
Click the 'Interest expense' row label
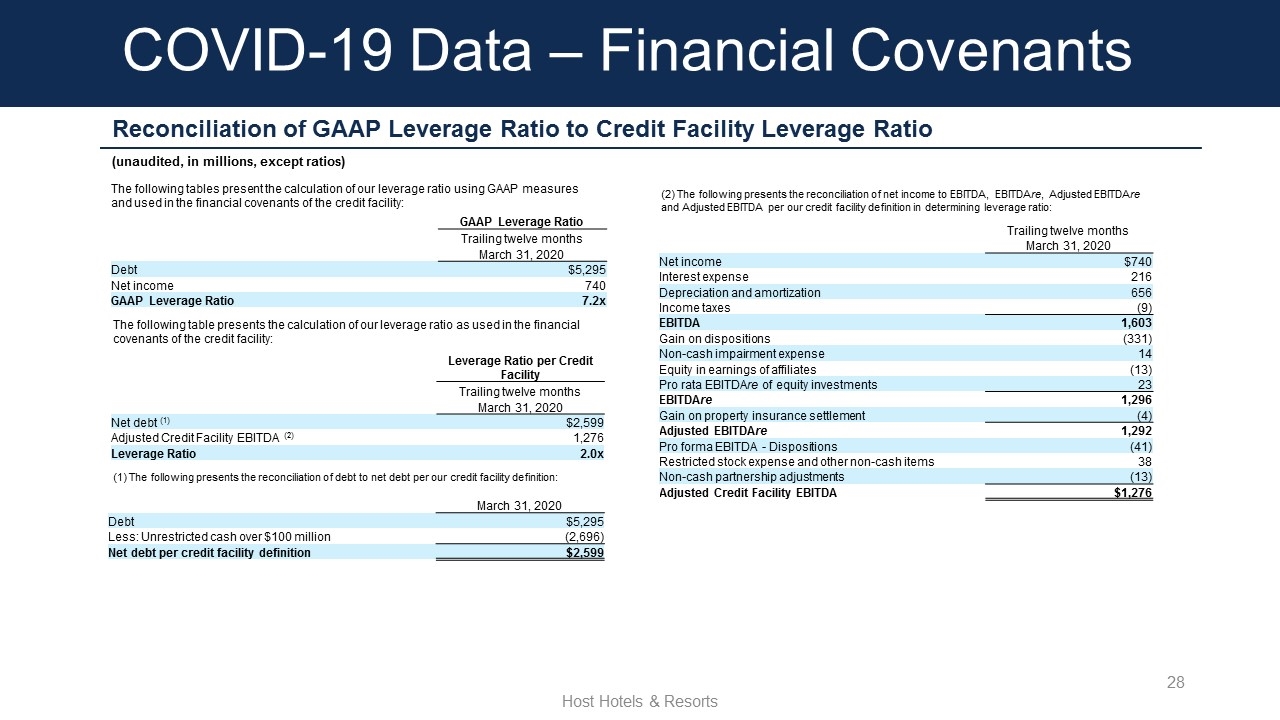point(703,277)
